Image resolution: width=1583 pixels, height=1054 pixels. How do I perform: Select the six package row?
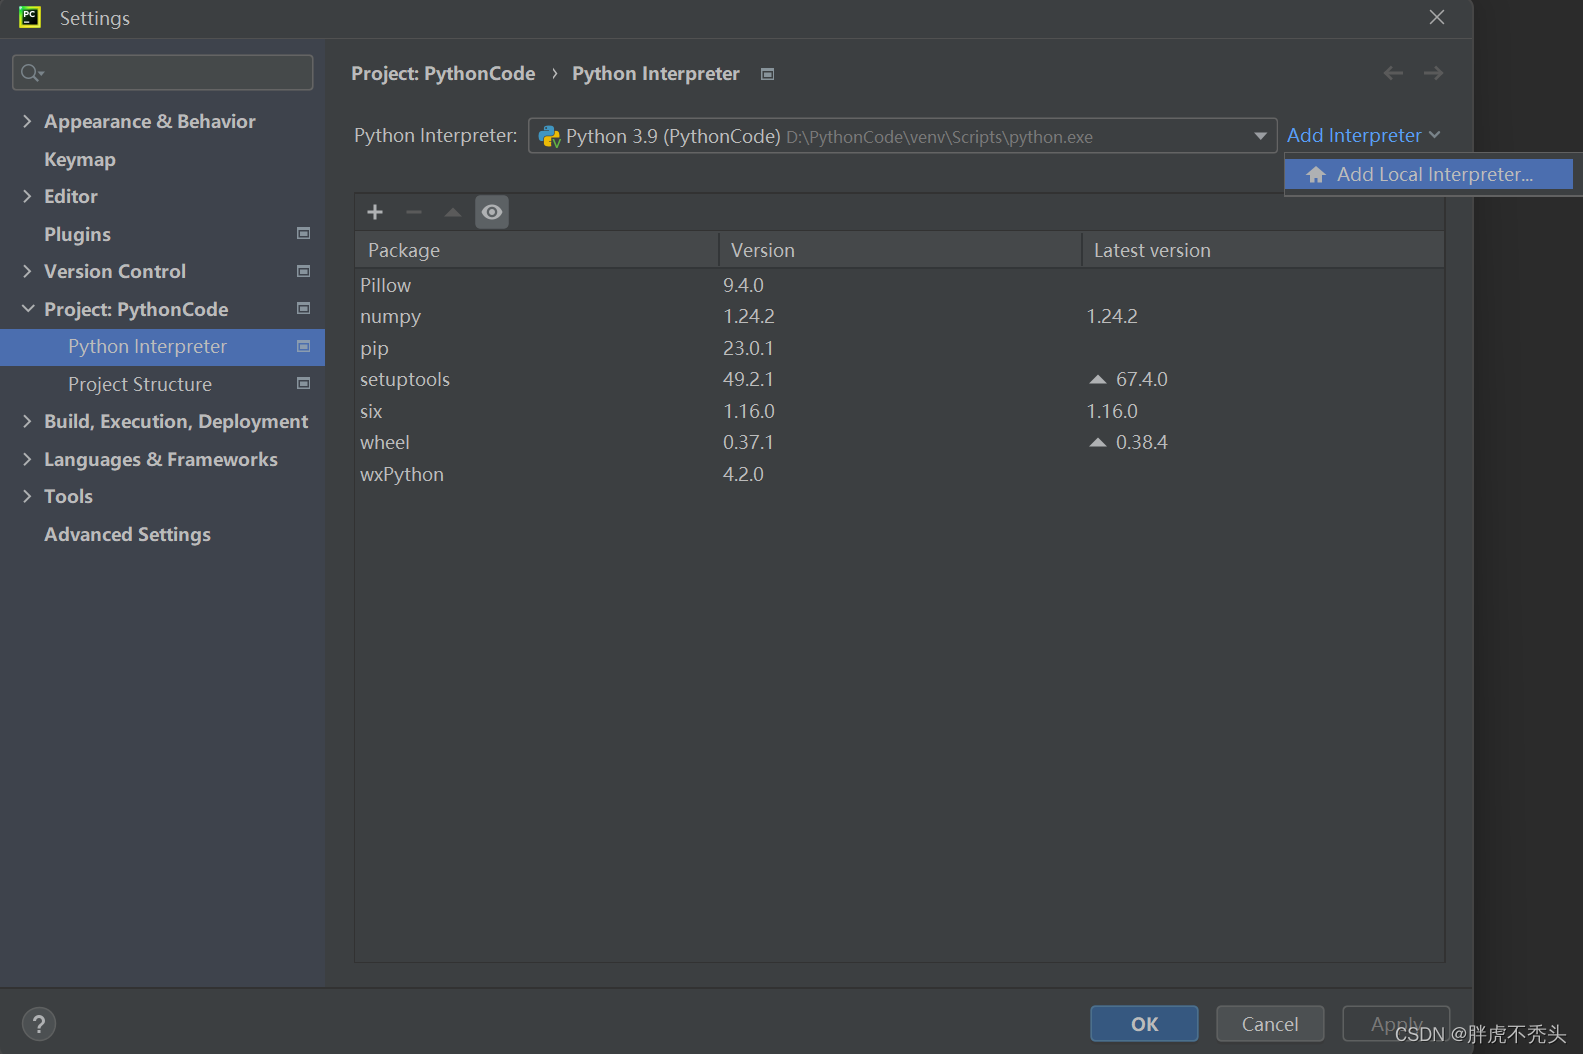899,411
